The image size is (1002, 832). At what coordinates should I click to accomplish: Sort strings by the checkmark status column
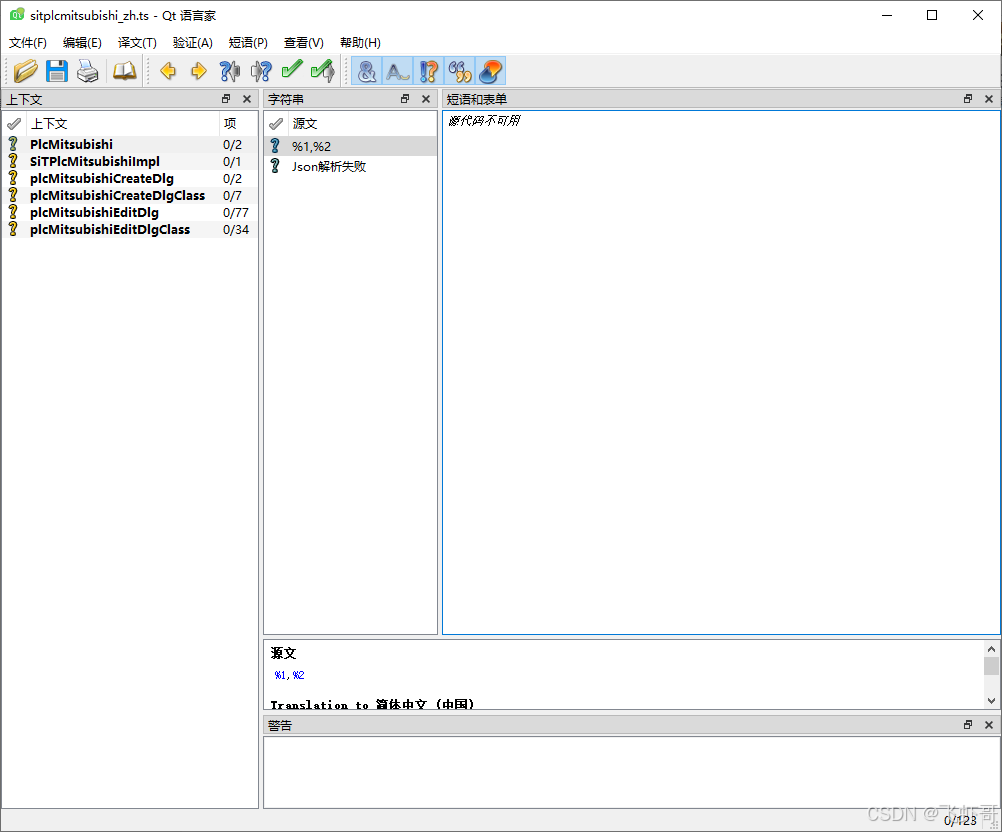click(276, 123)
